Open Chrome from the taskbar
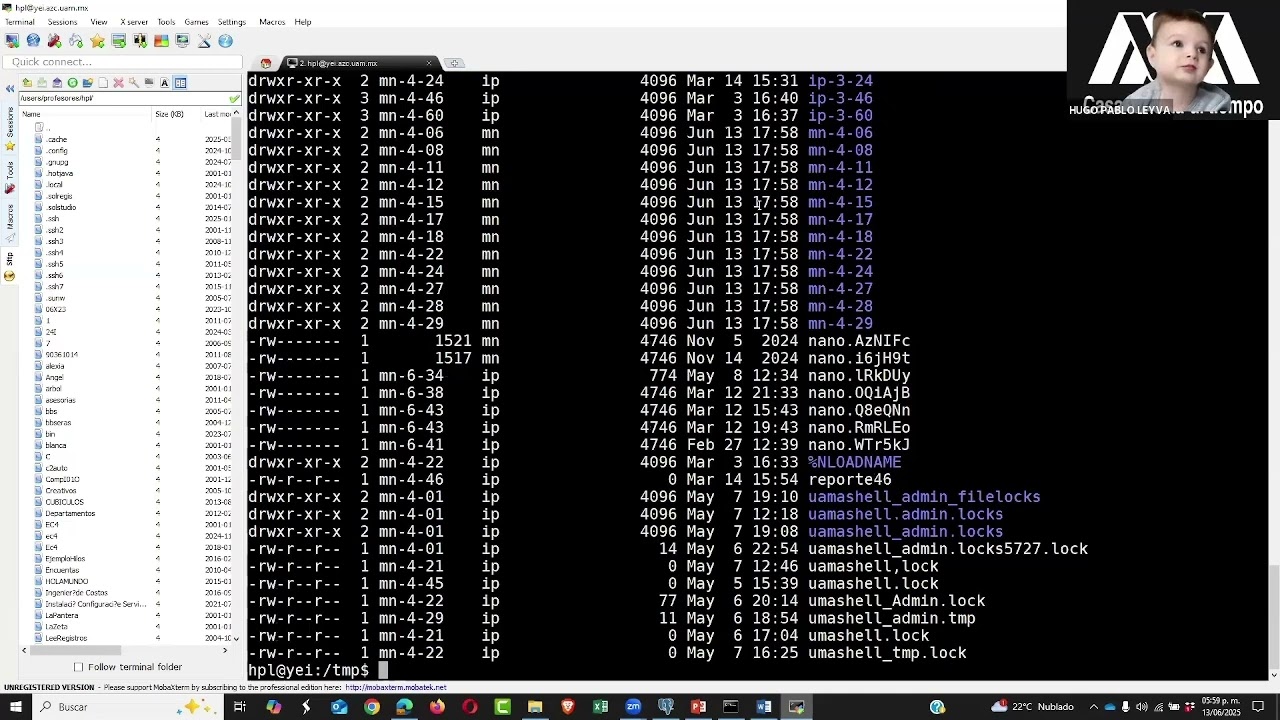This screenshot has width=1280, height=720. point(372,707)
